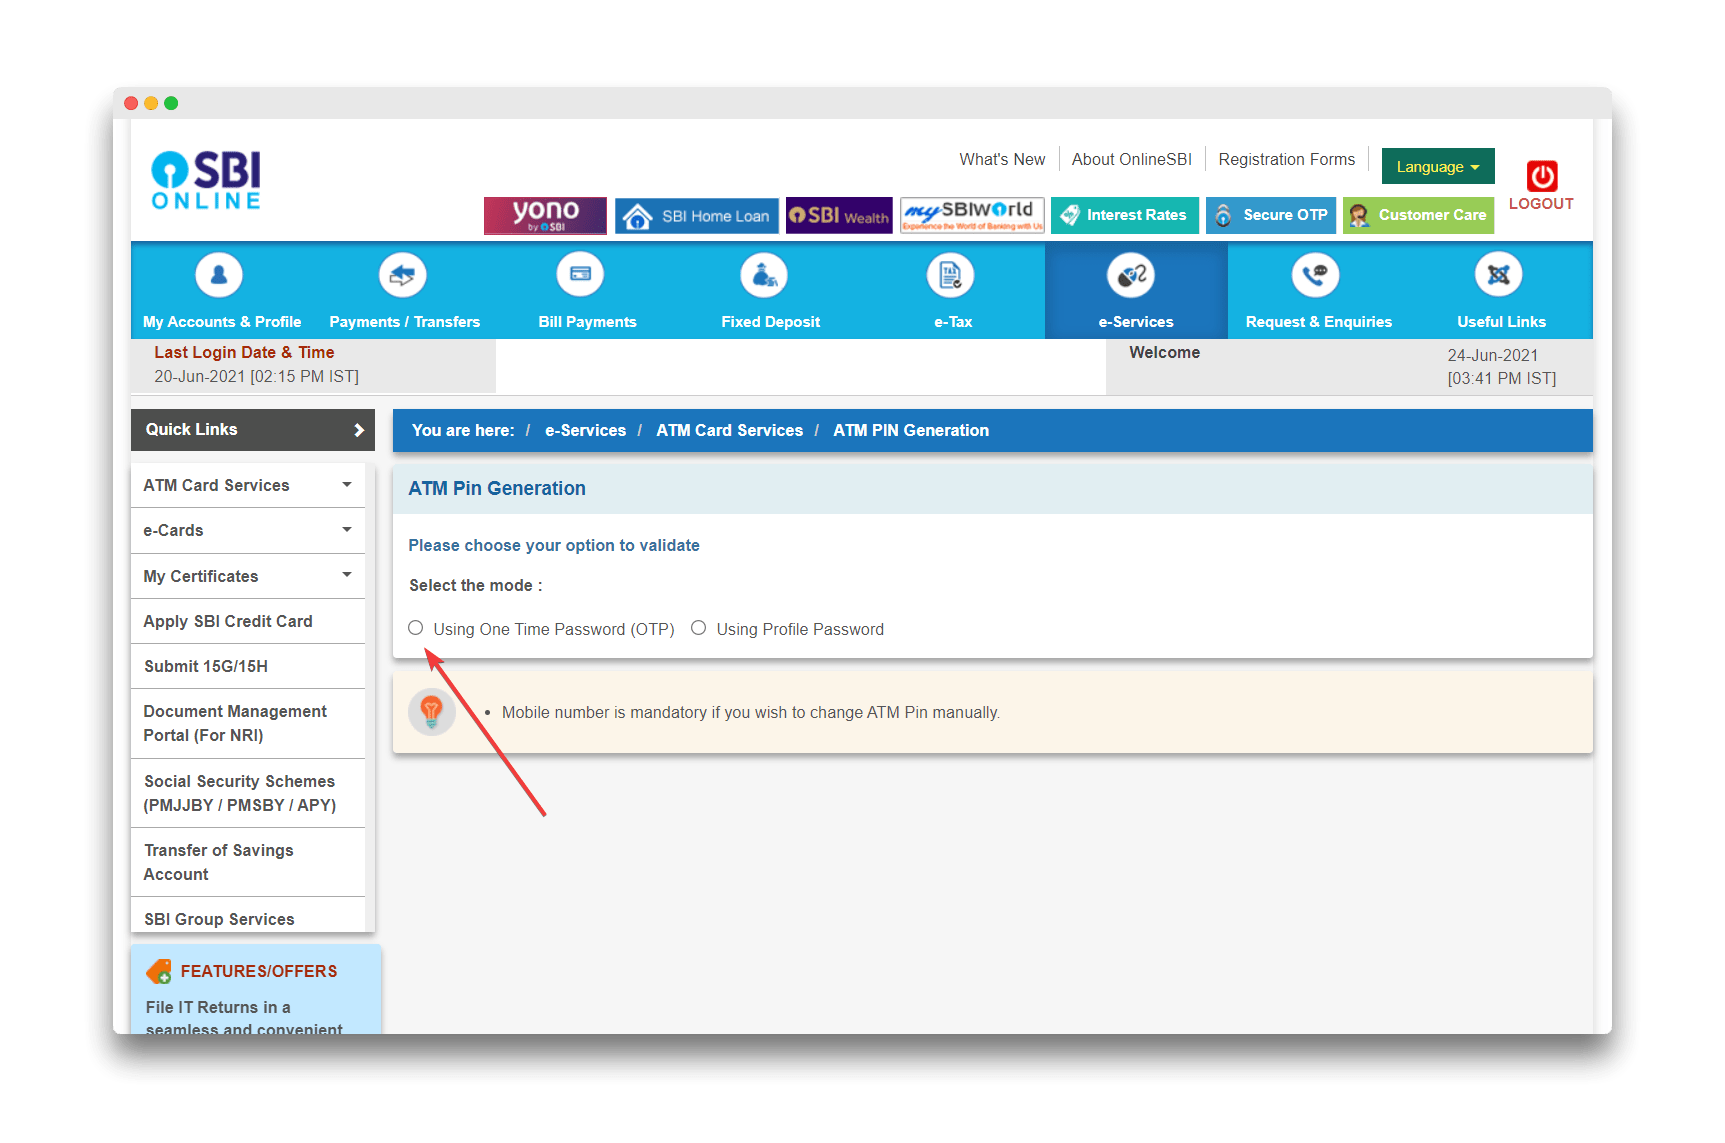Open the e-Tax section

[x=950, y=290]
